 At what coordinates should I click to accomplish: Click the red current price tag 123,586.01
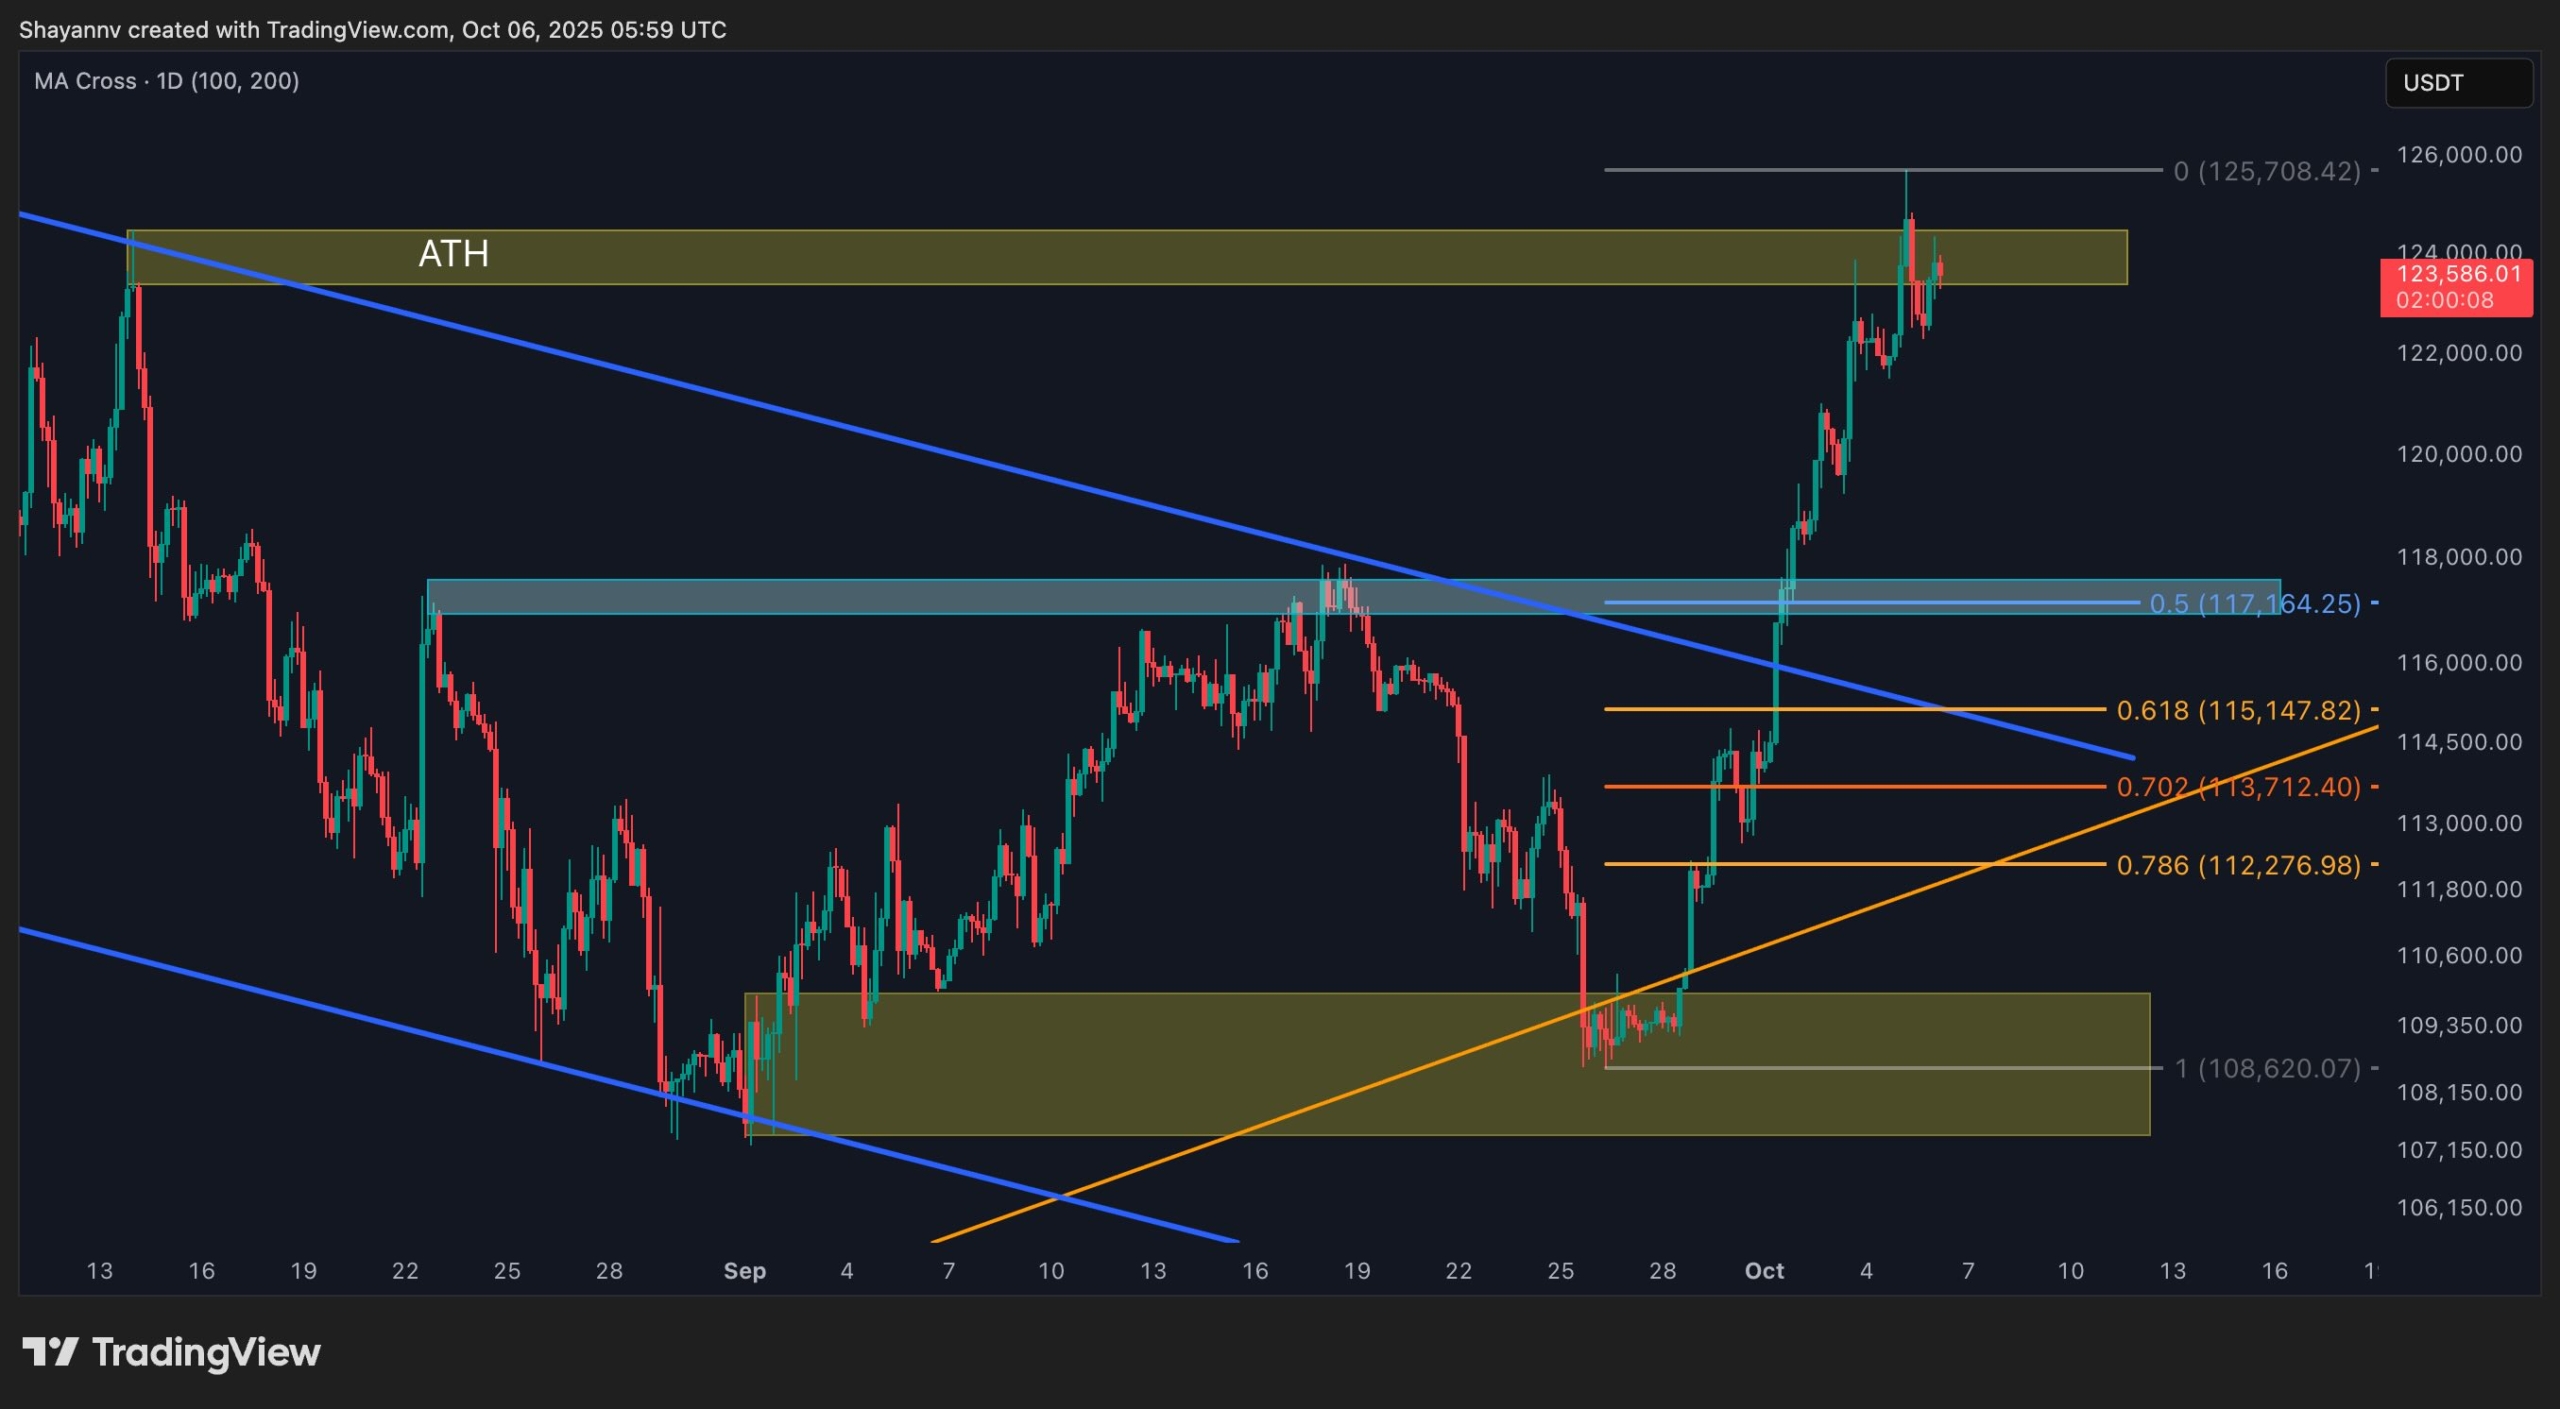tap(2457, 286)
